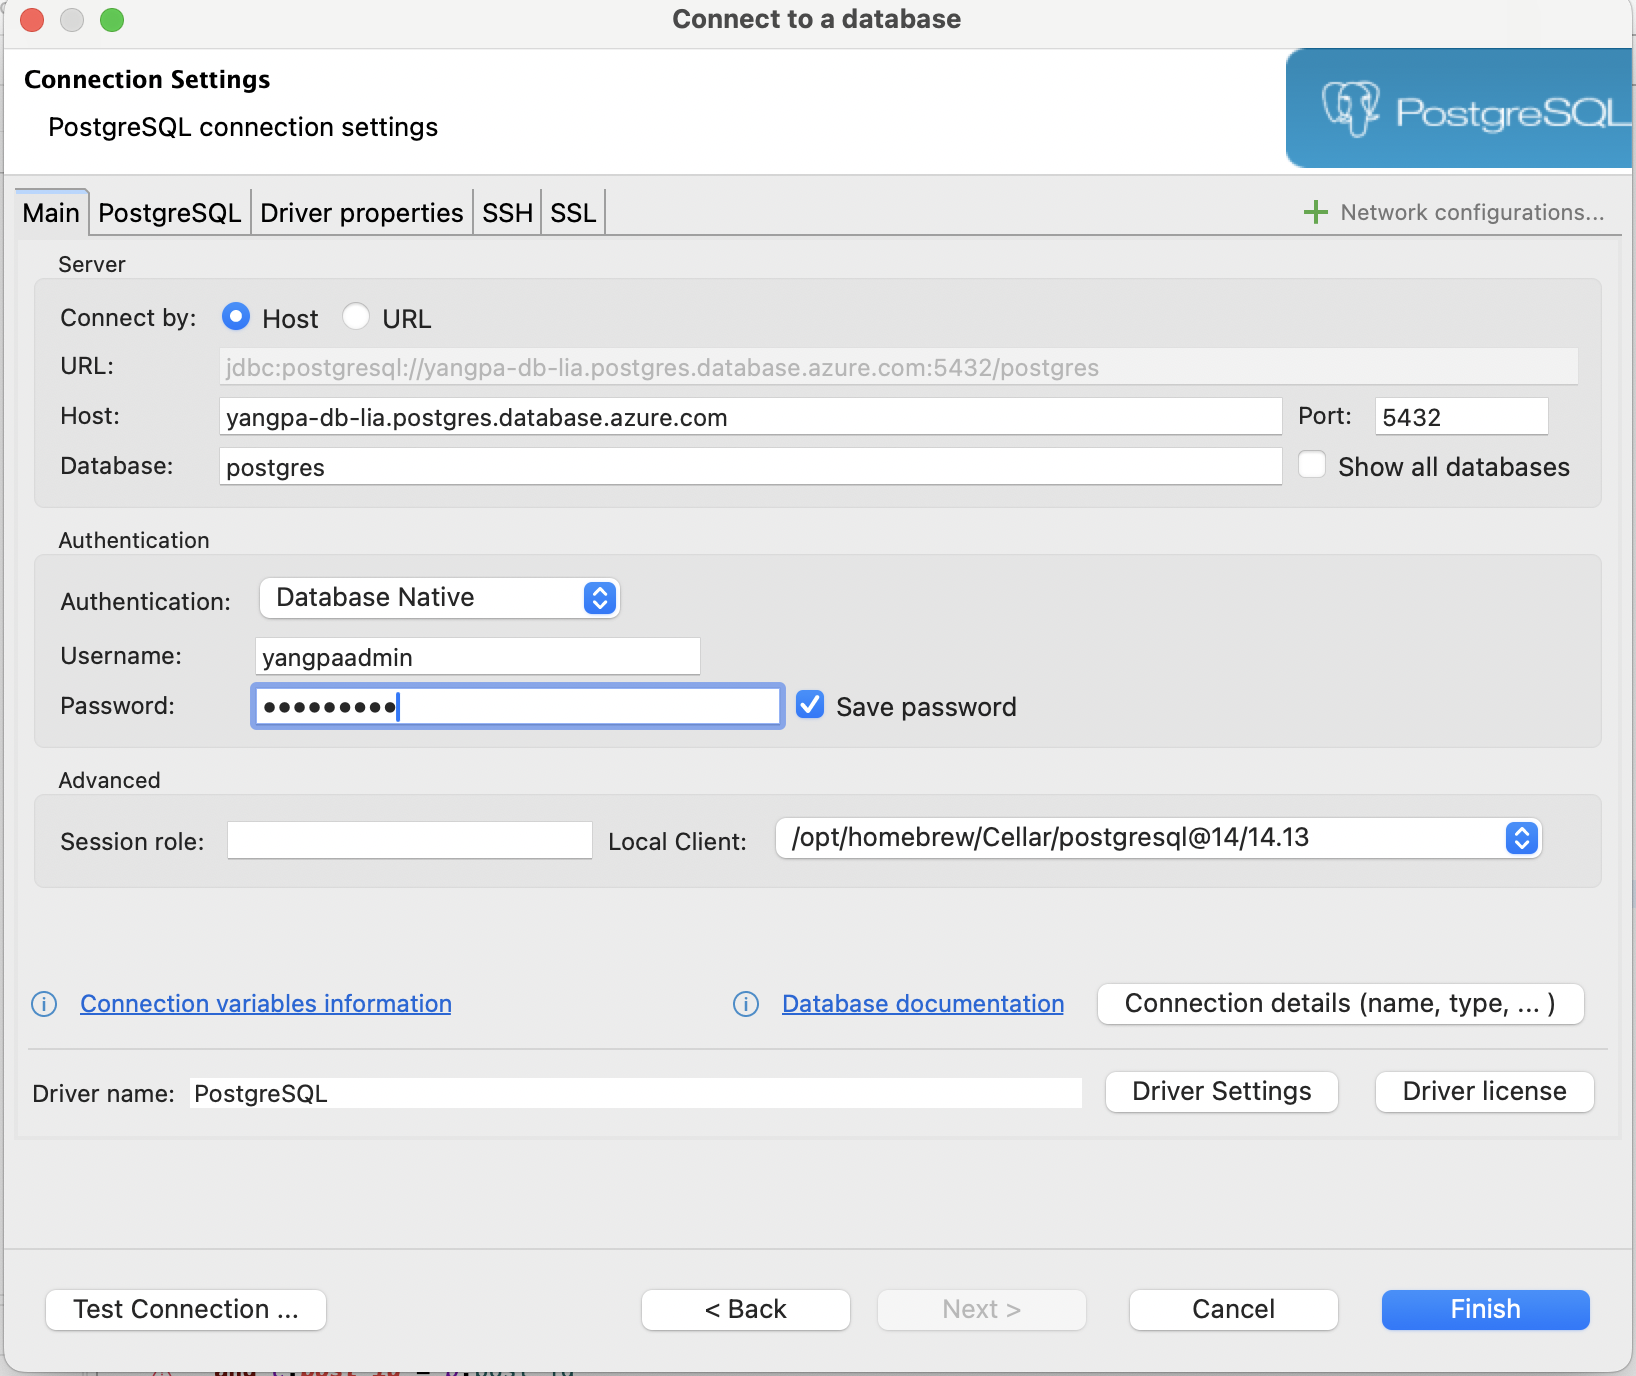Click the PostgreSQL connection settings subtitle

(x=243, y=127)
